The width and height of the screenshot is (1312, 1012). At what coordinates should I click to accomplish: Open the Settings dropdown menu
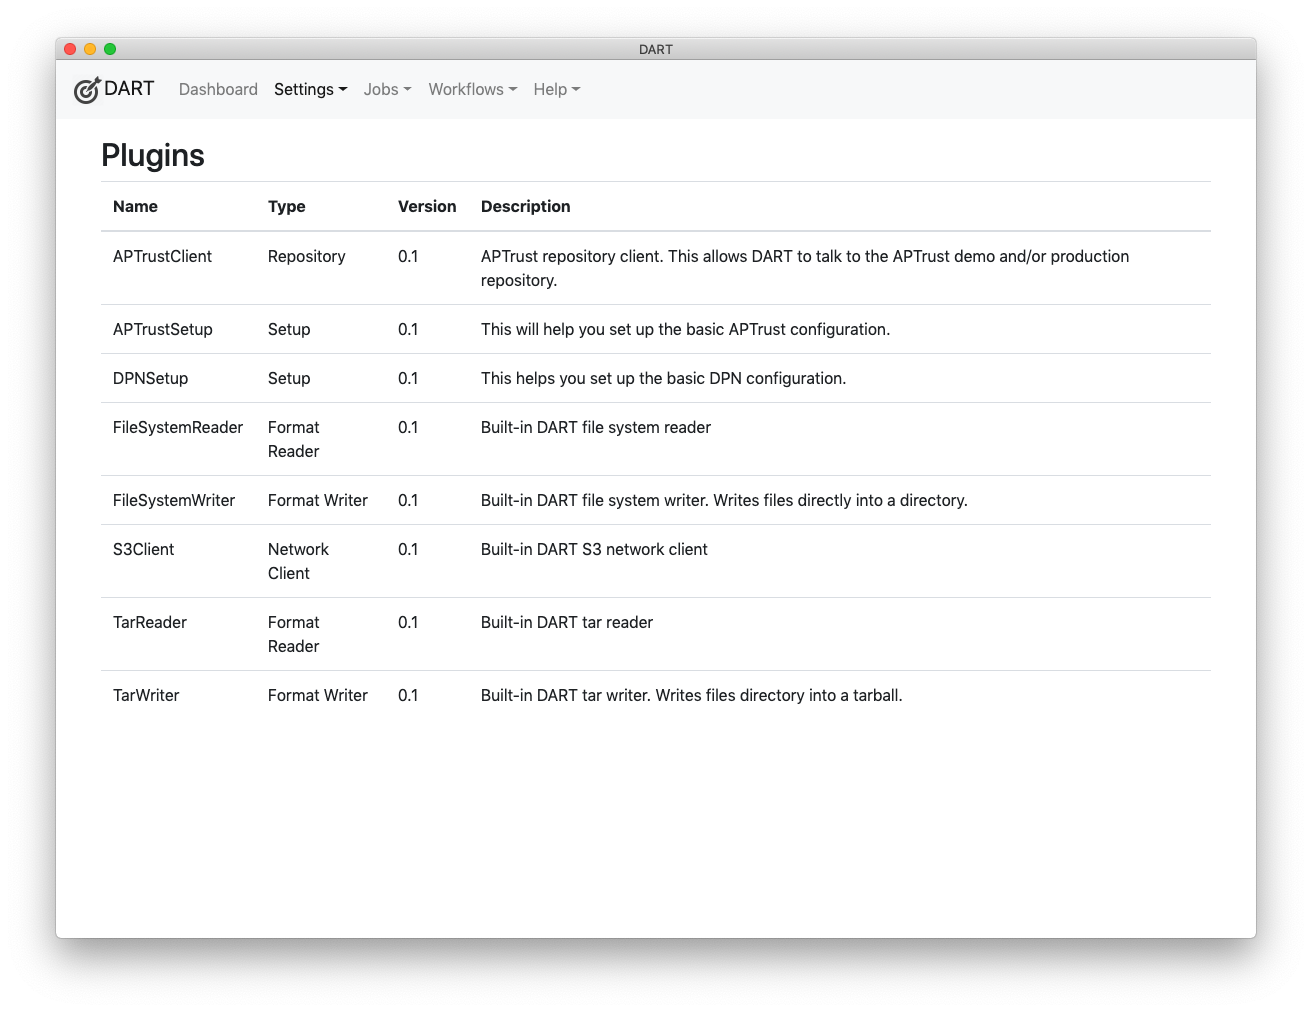point(310,89)
